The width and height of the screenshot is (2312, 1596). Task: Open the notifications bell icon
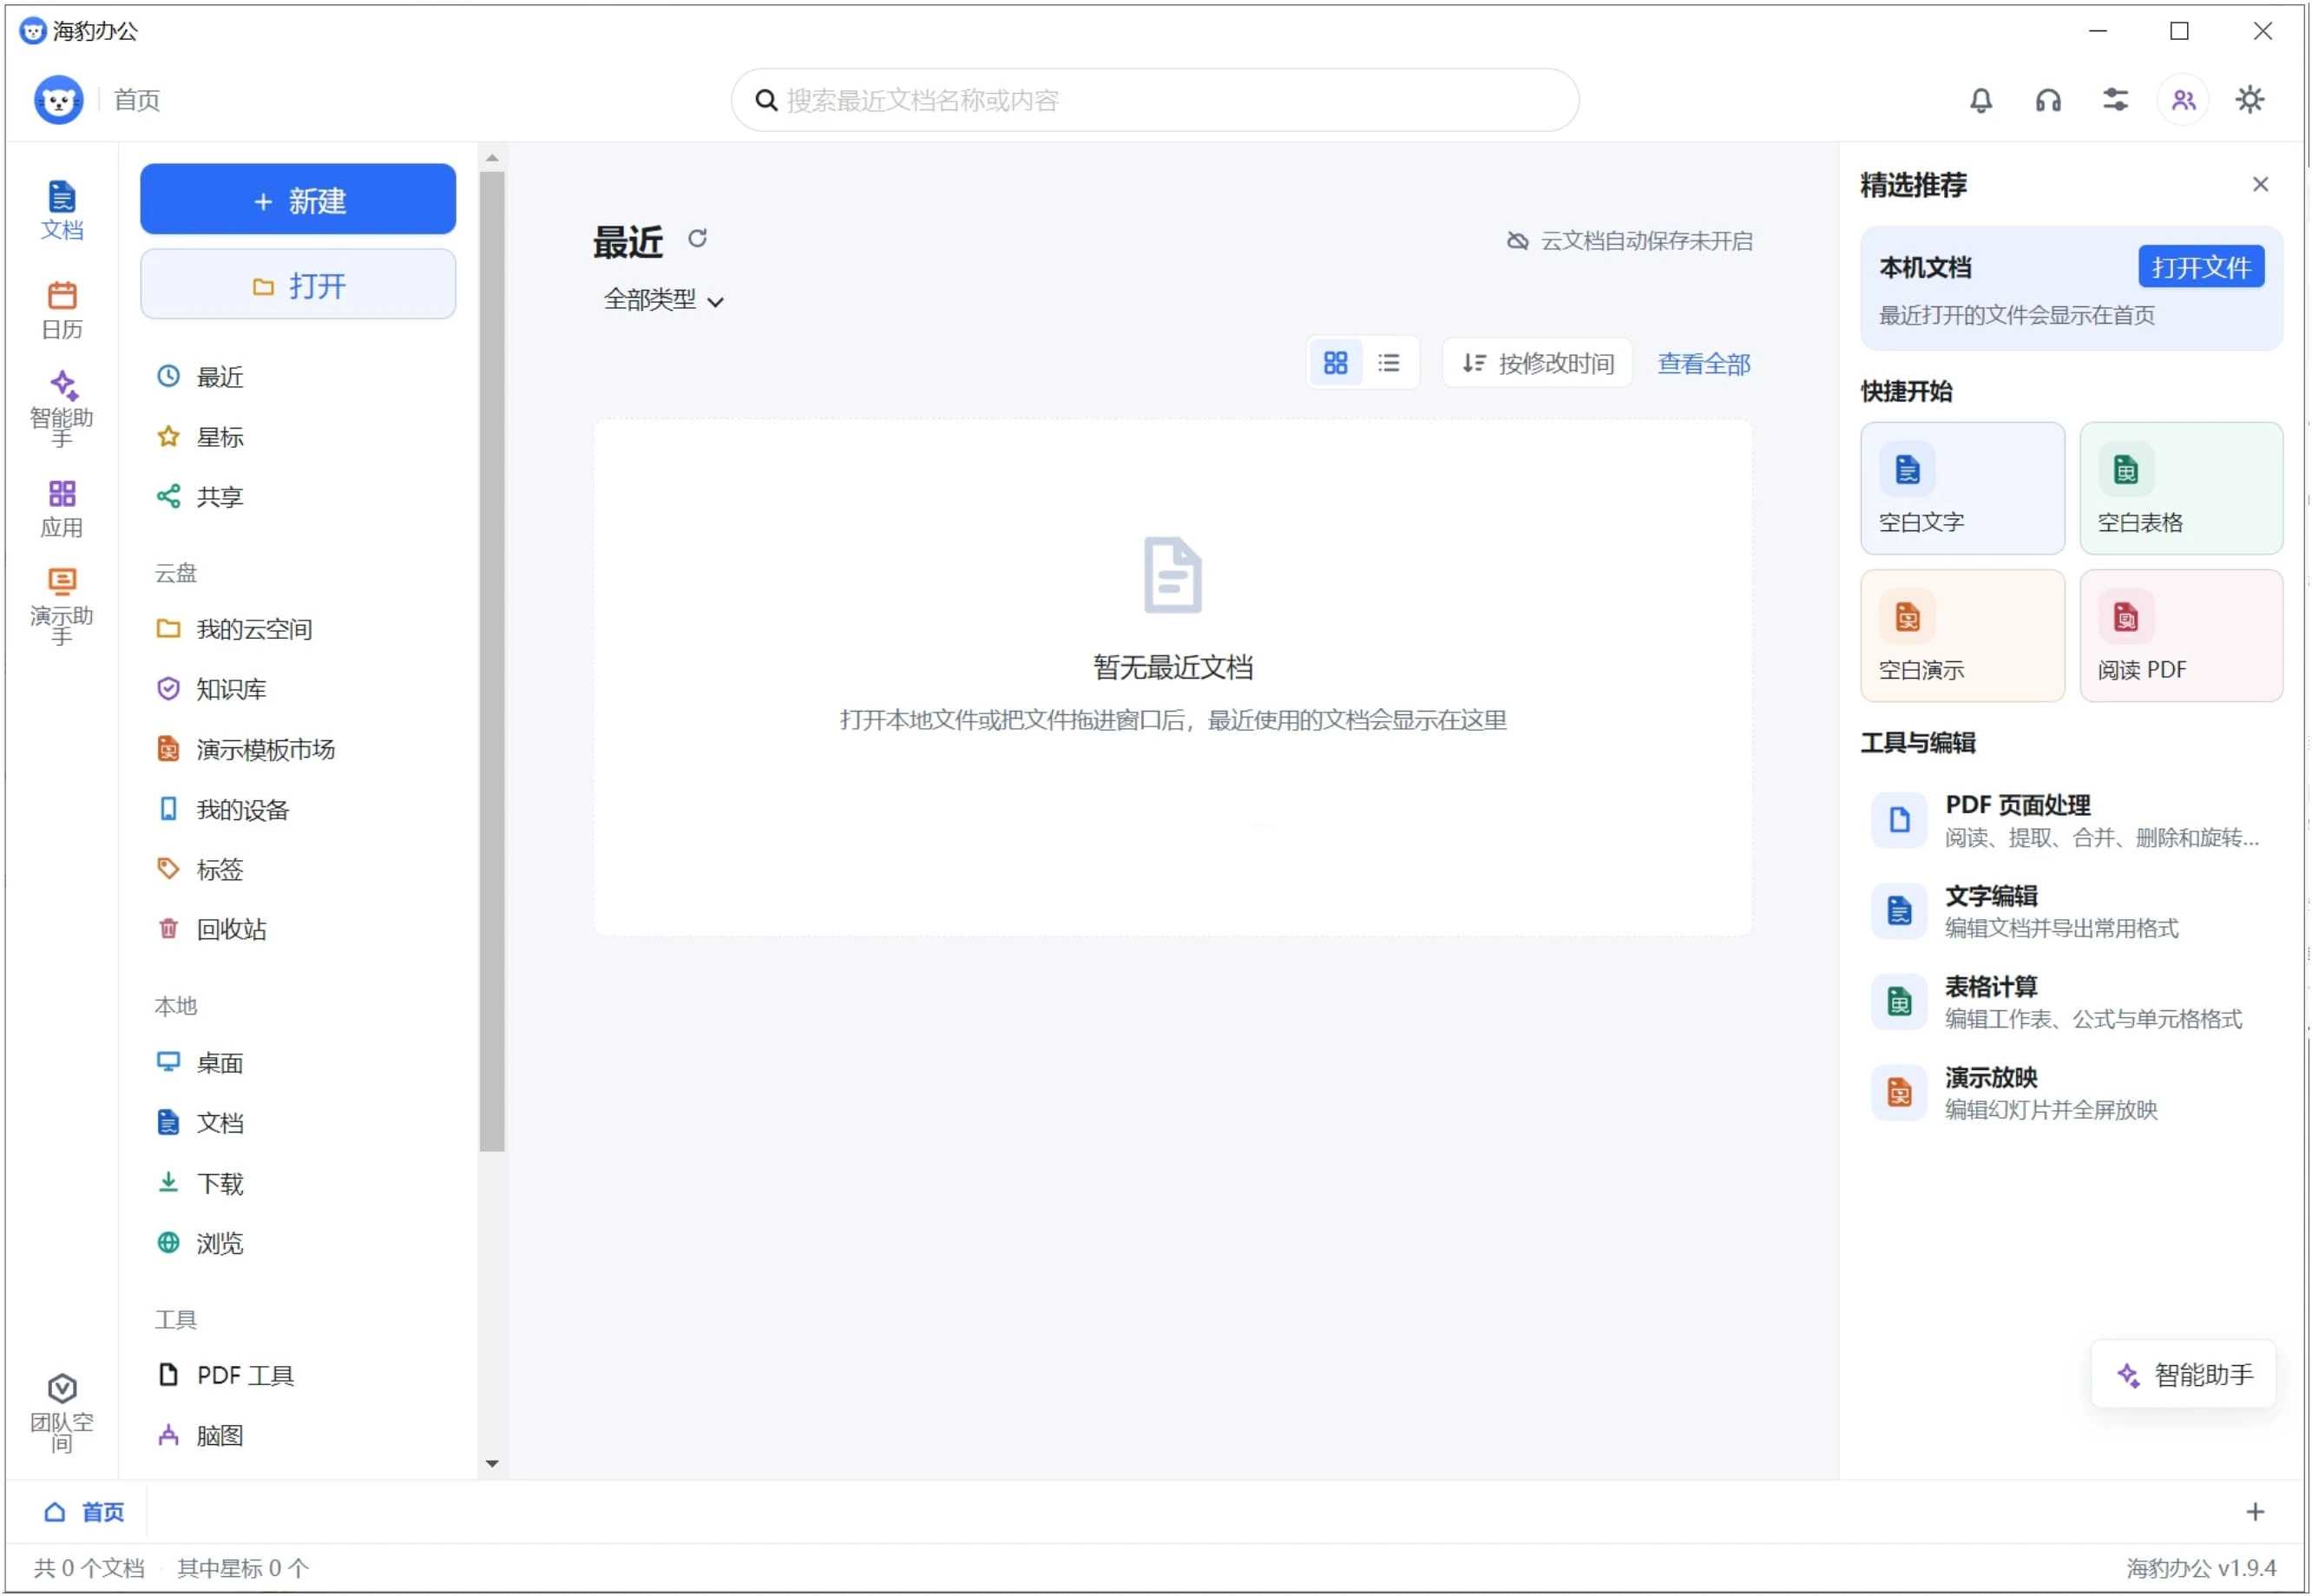coord(1980,100)
